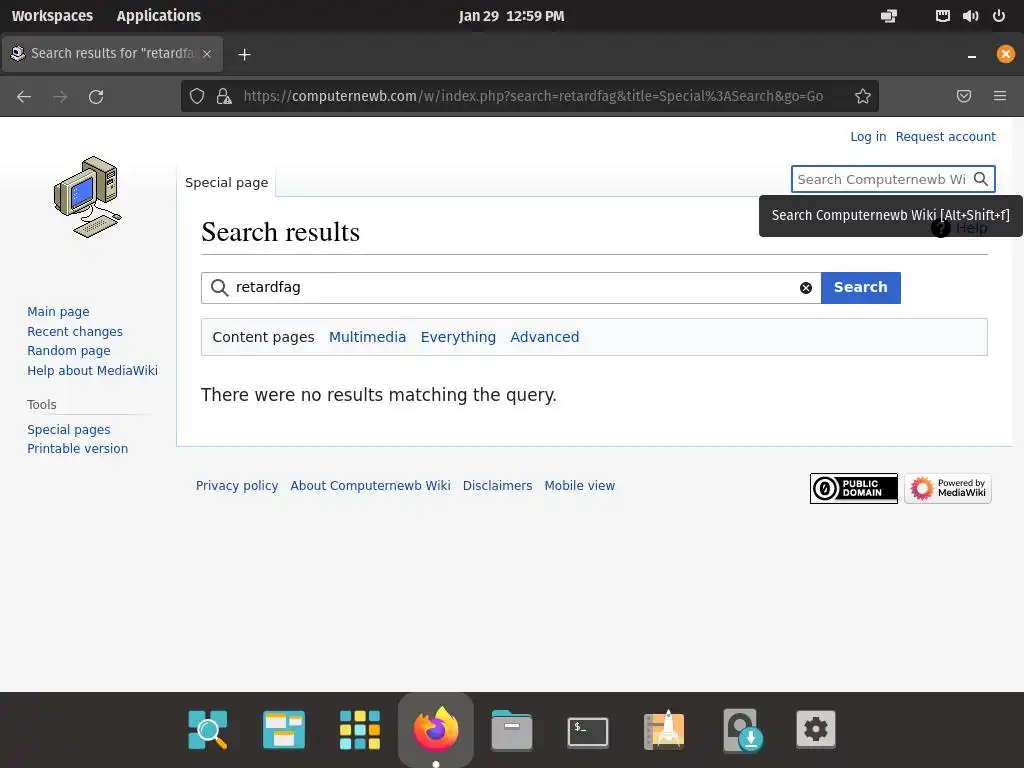Switch to Mobile view

pos(580,485)
